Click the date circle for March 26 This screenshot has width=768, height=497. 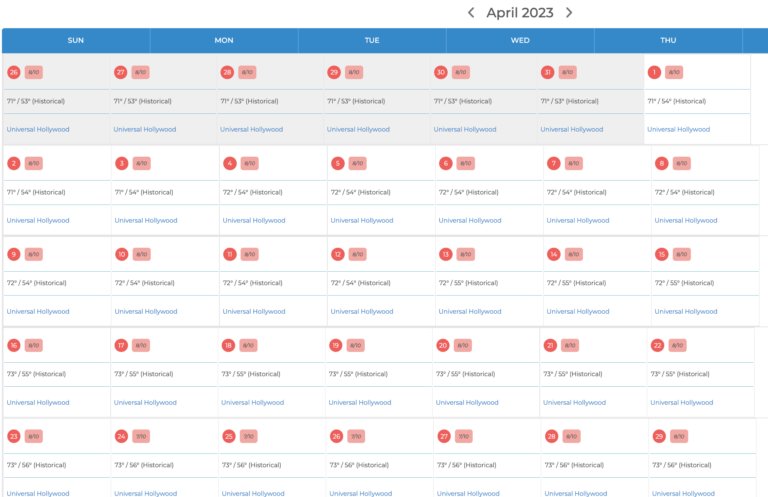click(14, 72)
